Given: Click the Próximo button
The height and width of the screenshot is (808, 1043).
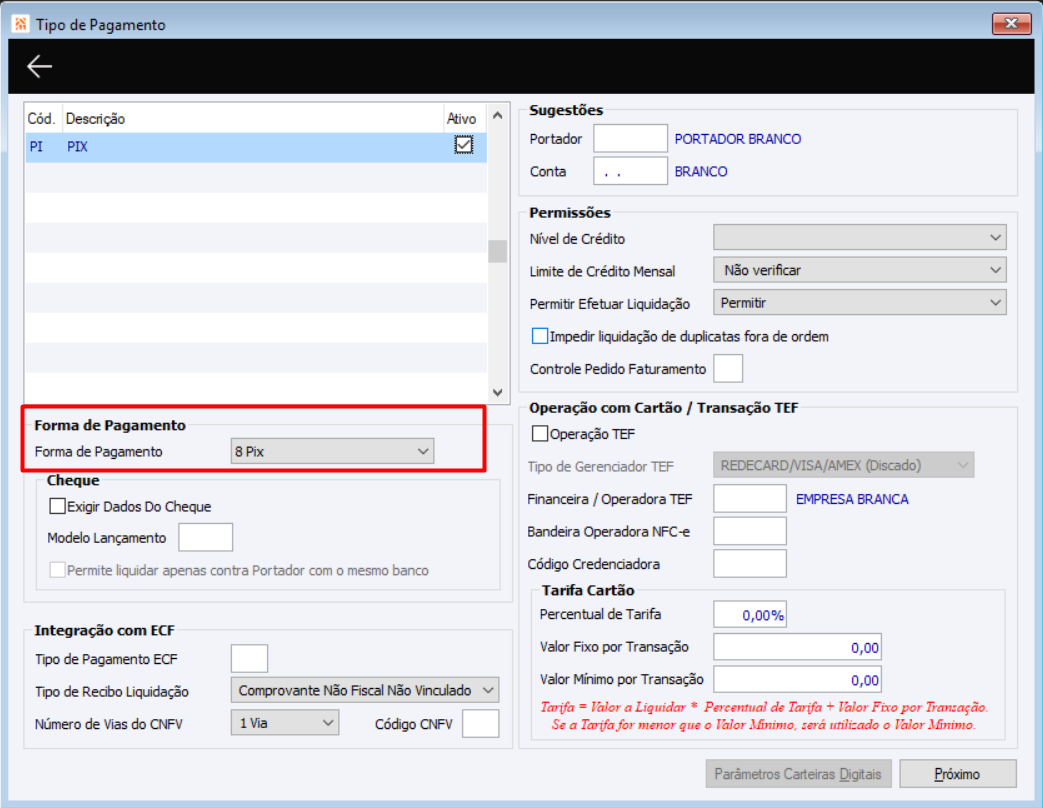Looking at the screenshot, I should point(957,774).
